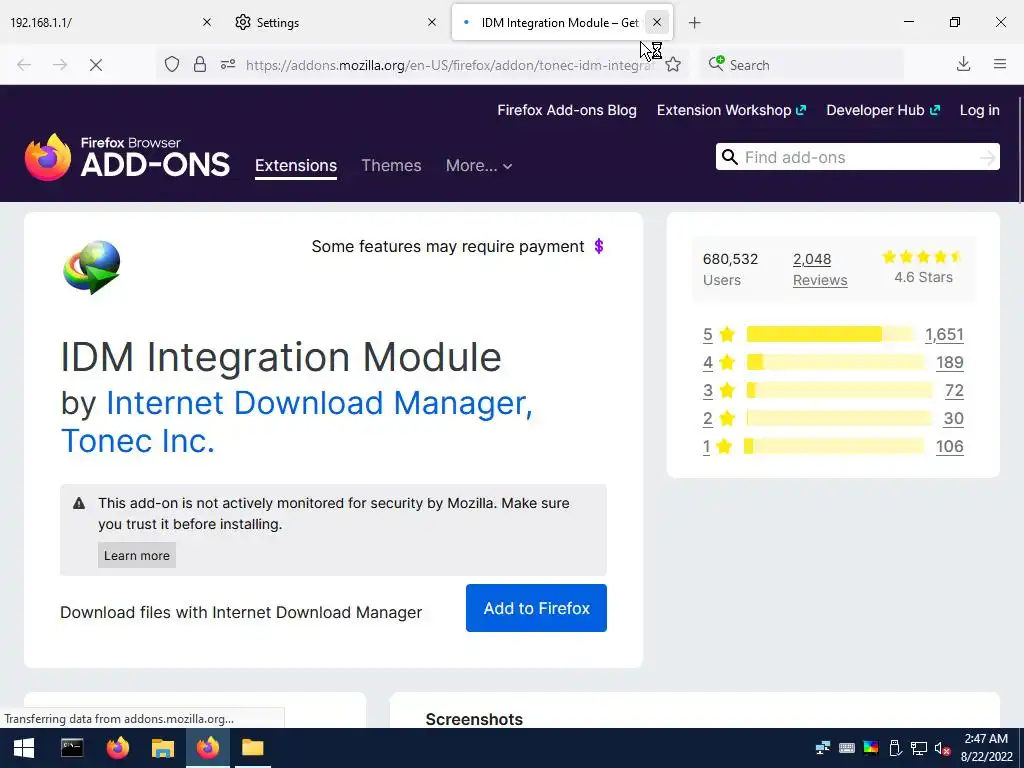The height and width of the screenshot is (768, 1024).
Task: Bookmark this page with the star icon
Action: click(673, 64)
